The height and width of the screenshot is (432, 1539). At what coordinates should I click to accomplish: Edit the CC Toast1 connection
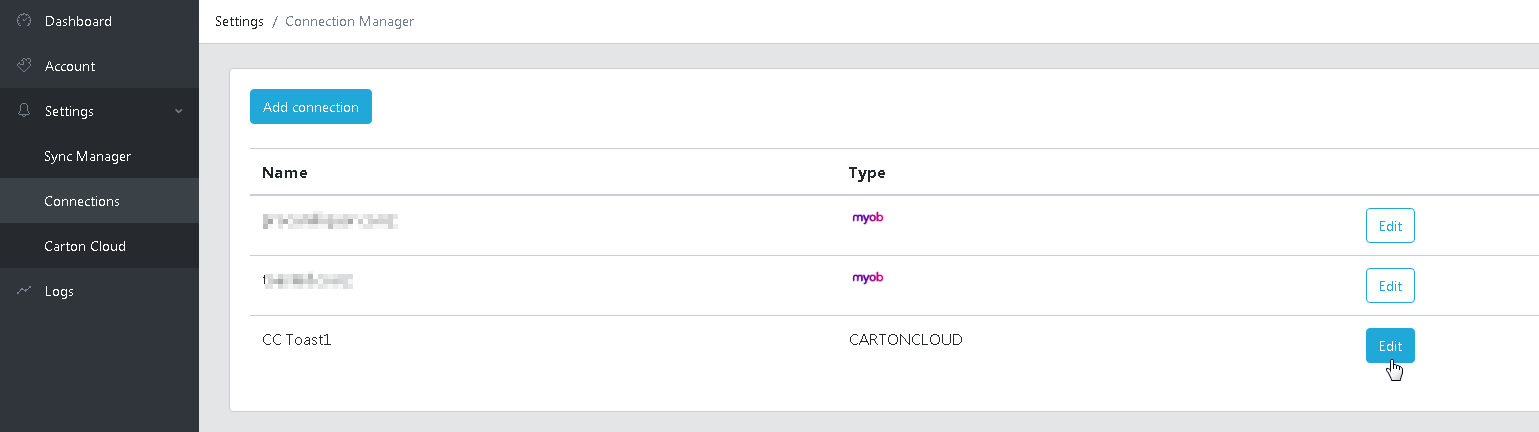(x=1390, y=346)
